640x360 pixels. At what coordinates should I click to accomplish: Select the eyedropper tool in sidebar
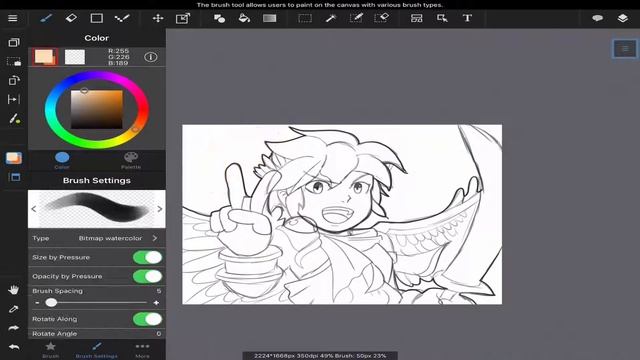(x=13, y=309)
